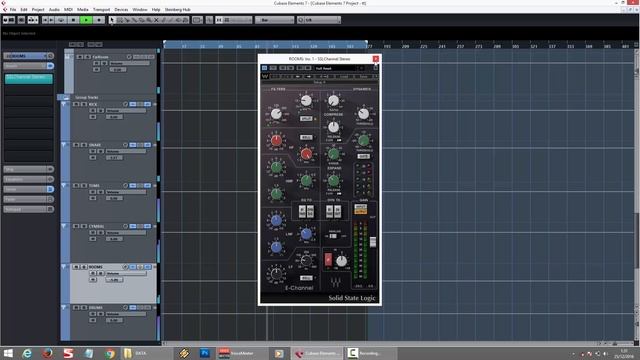The height and width of the screenshot is (360, 640).
Task: Mute the KICK track
Action: tap(76, 104)
